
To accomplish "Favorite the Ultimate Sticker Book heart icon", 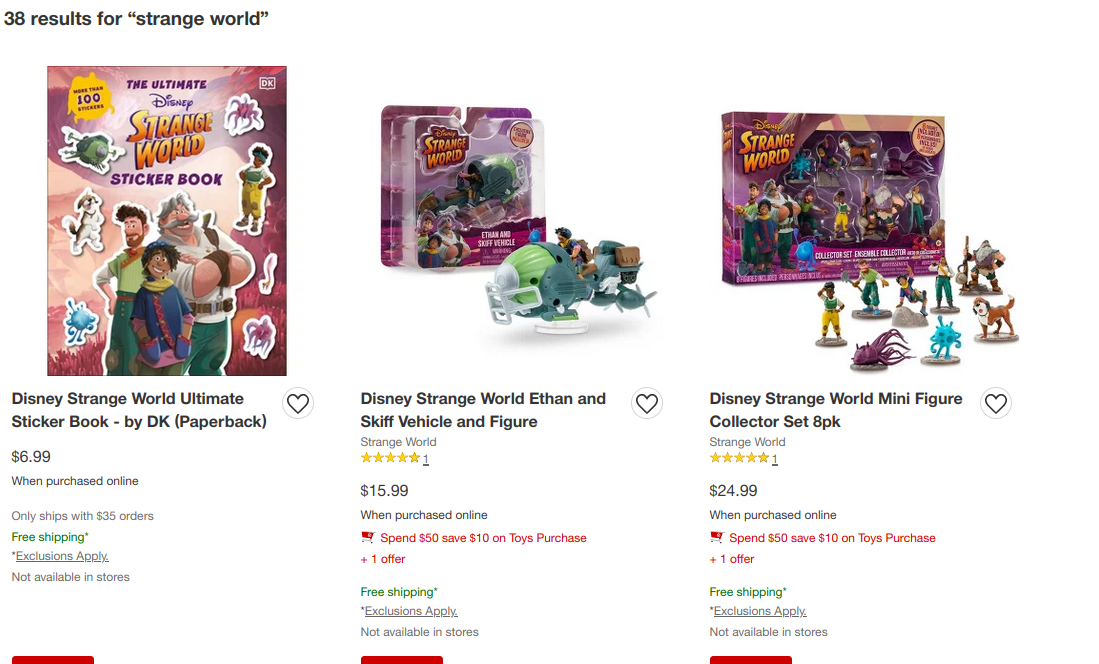I will (298, 403).
